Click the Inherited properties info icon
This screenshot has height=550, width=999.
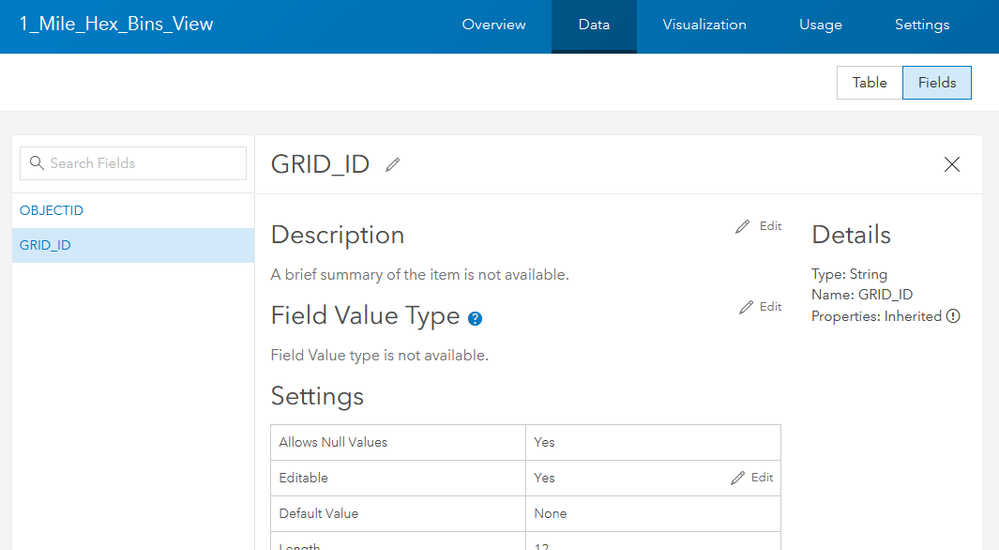953,316
